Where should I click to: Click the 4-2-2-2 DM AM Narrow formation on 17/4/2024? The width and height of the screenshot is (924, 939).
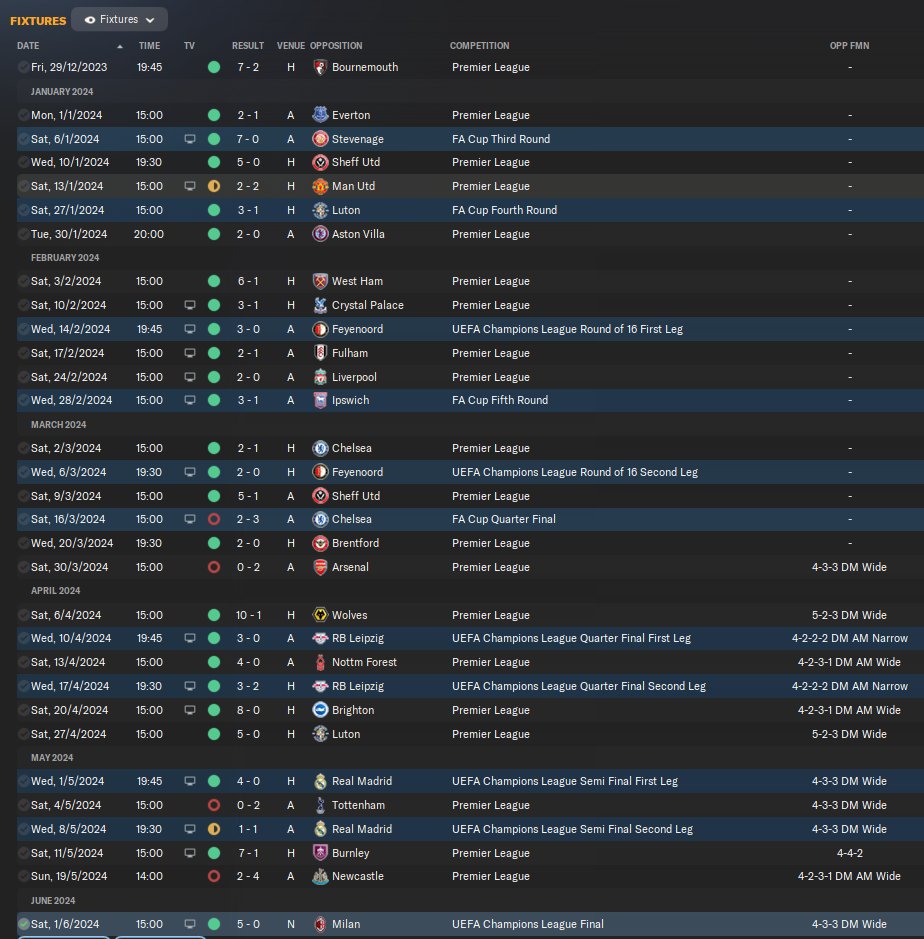tap(849, 686)
